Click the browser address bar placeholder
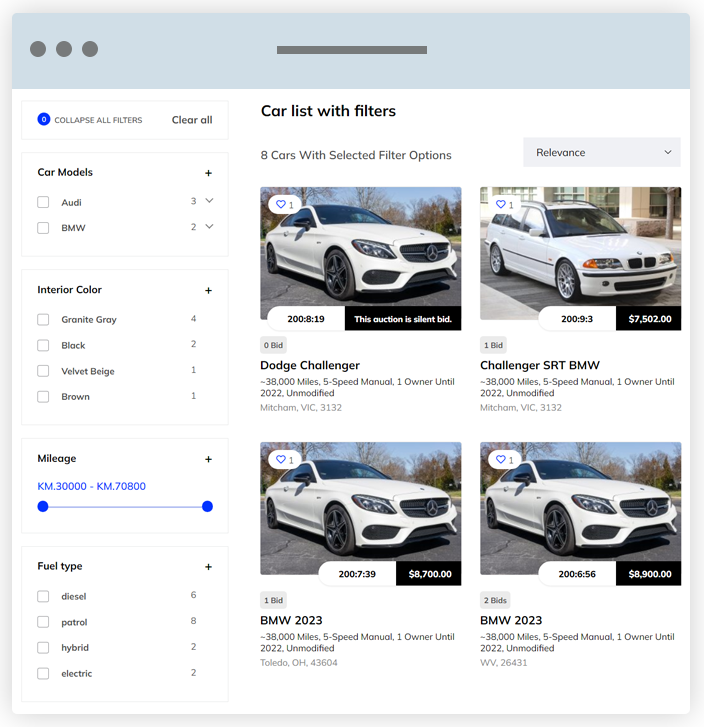 coord(352,50)
